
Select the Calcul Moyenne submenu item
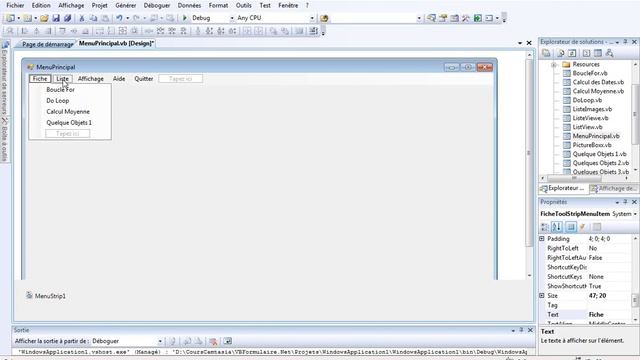pyautogui.click(x=68, y=111)
